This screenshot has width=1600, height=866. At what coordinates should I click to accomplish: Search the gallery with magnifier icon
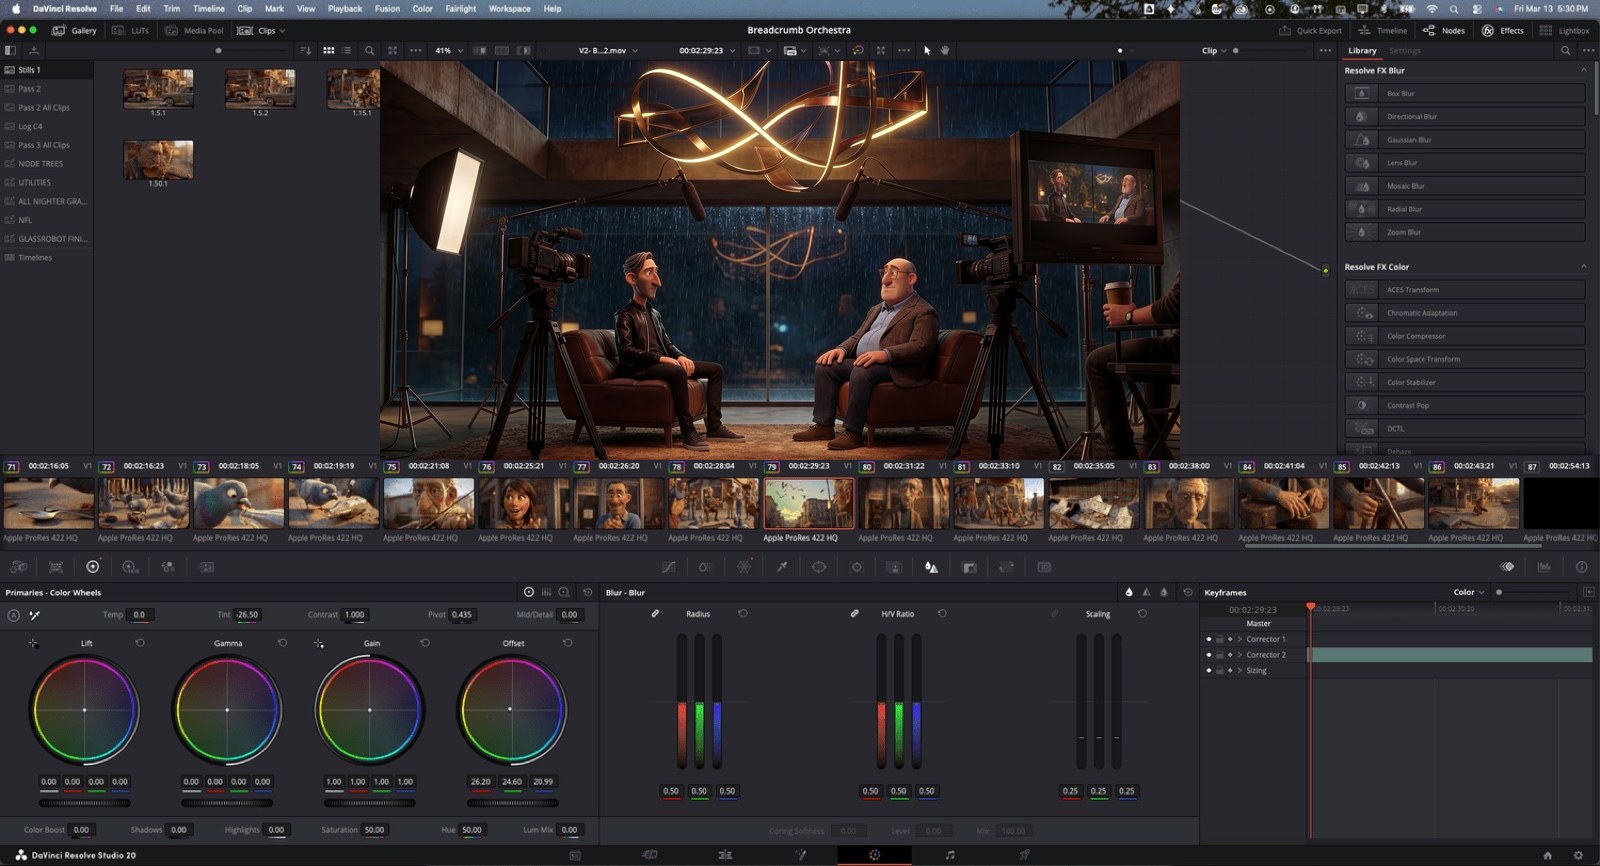click(370, 50)
